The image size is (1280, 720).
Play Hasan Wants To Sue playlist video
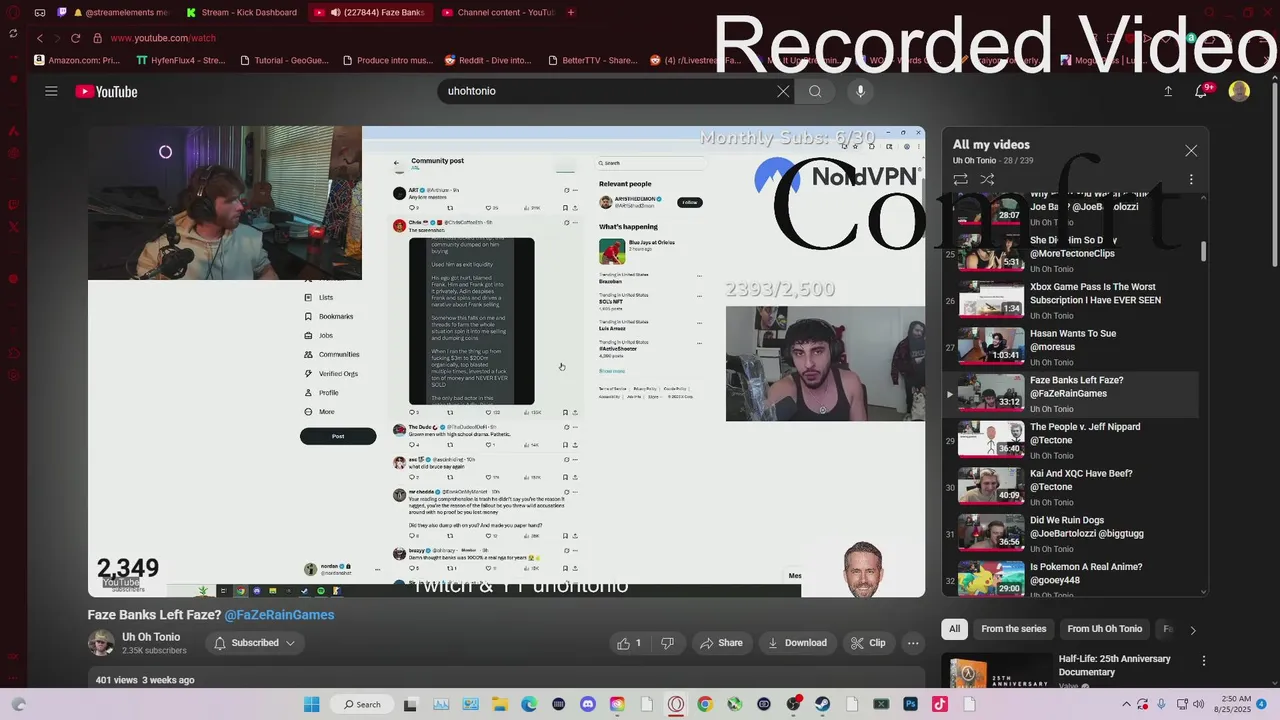(x=1070, y=347)
